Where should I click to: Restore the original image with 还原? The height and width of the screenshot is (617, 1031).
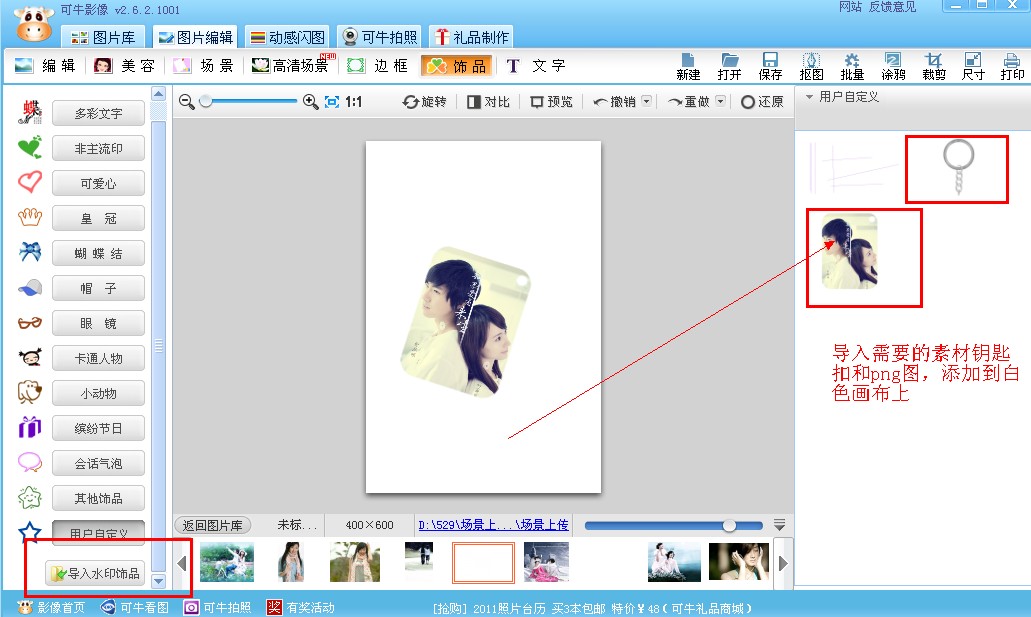pyautogui.click(x=762, y=102)
